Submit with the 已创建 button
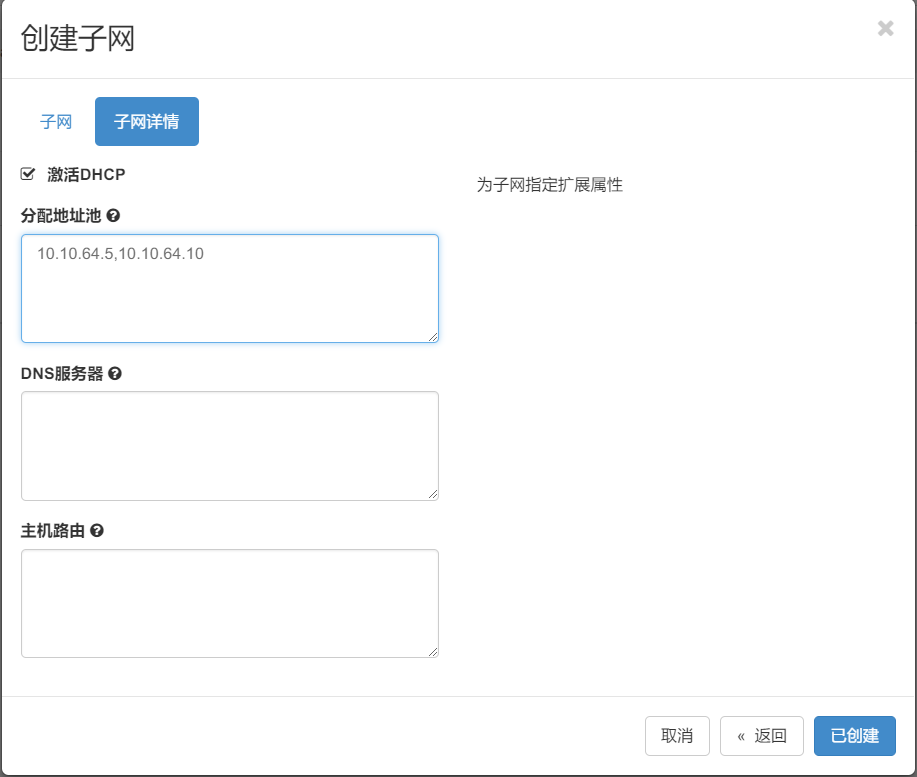The height and width of the screenshot is (777, 917). pos(854,735)
